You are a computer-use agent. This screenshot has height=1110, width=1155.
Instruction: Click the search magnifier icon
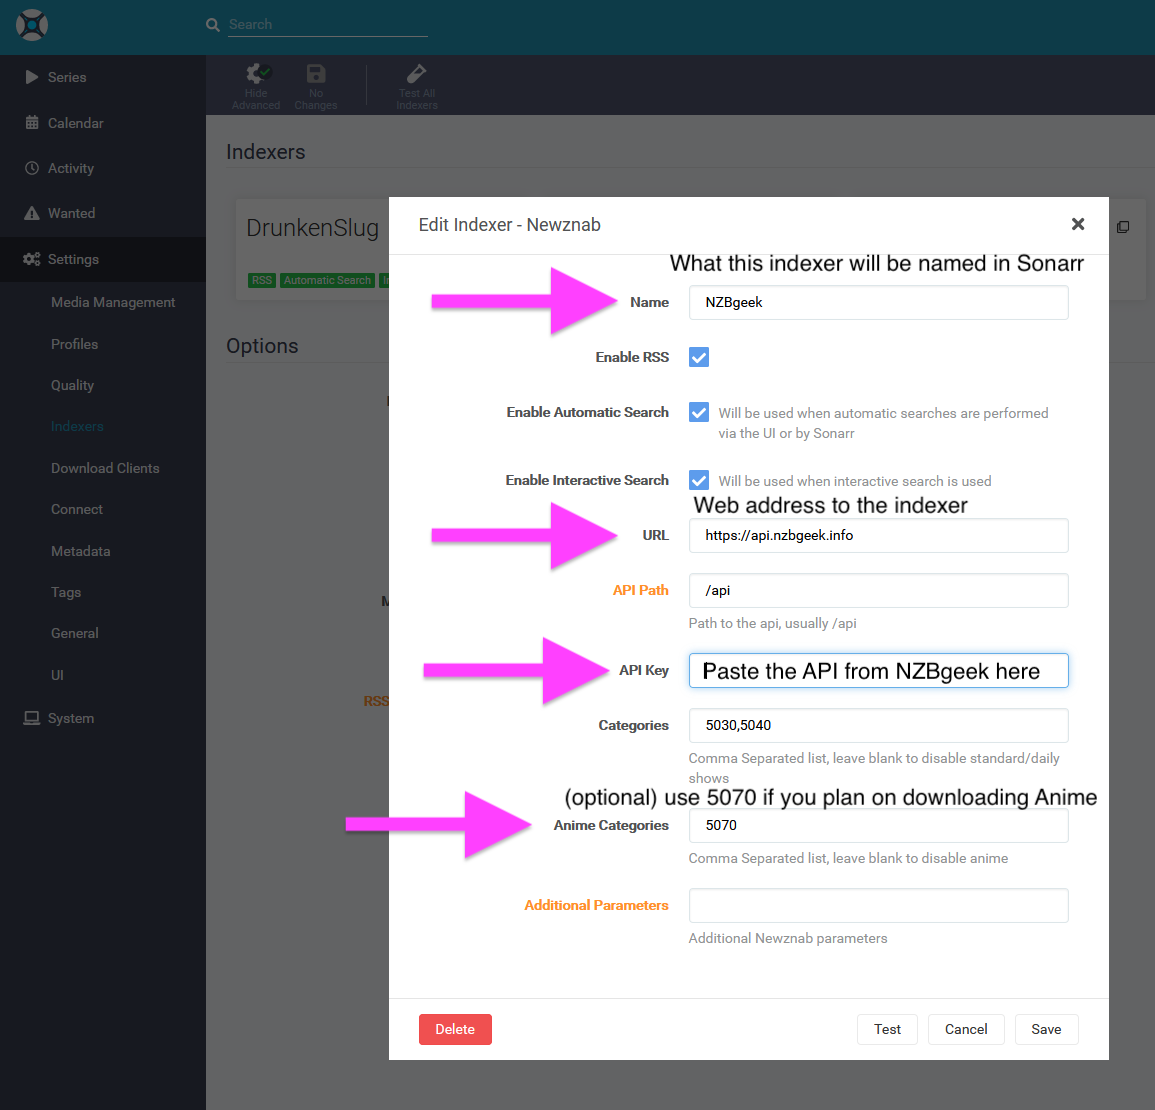click(211, 24)
